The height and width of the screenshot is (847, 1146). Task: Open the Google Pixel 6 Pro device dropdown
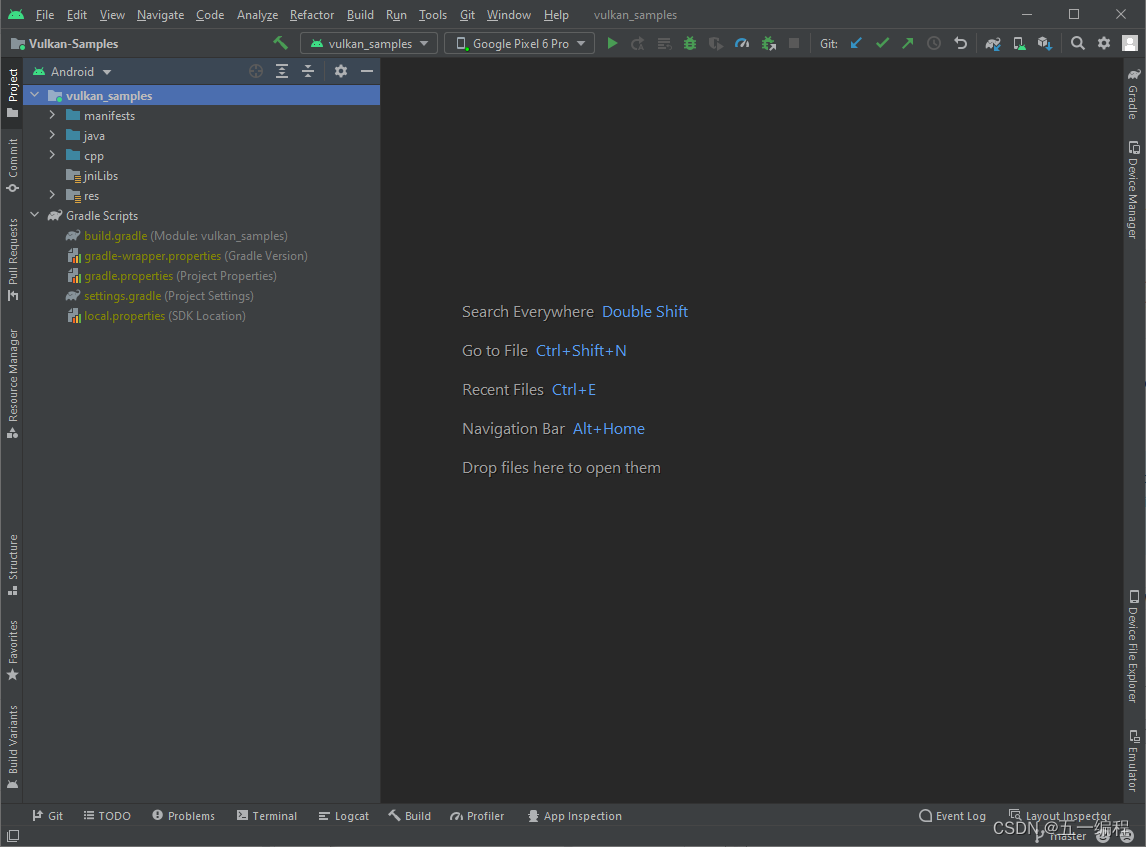click(520, 44)
